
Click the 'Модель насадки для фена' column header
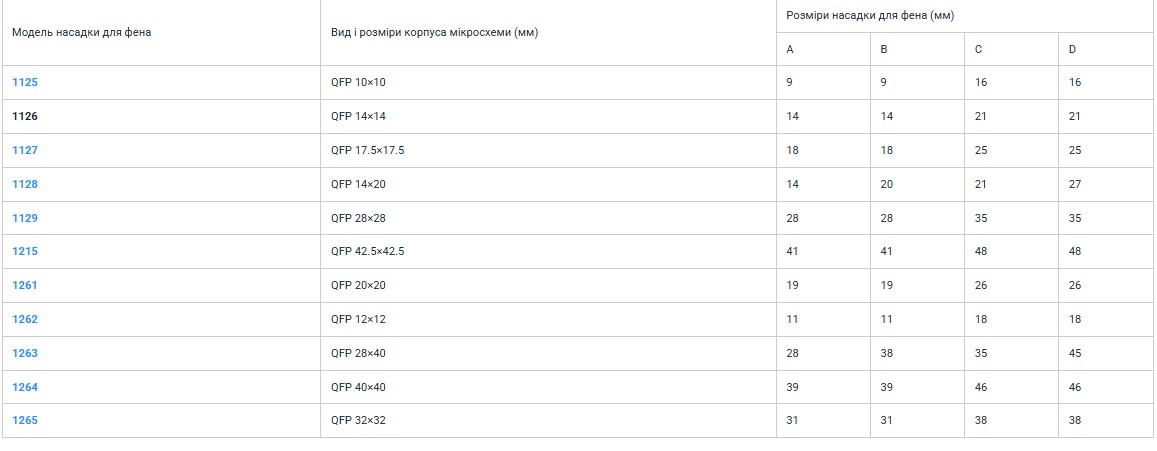pos(81,32)
